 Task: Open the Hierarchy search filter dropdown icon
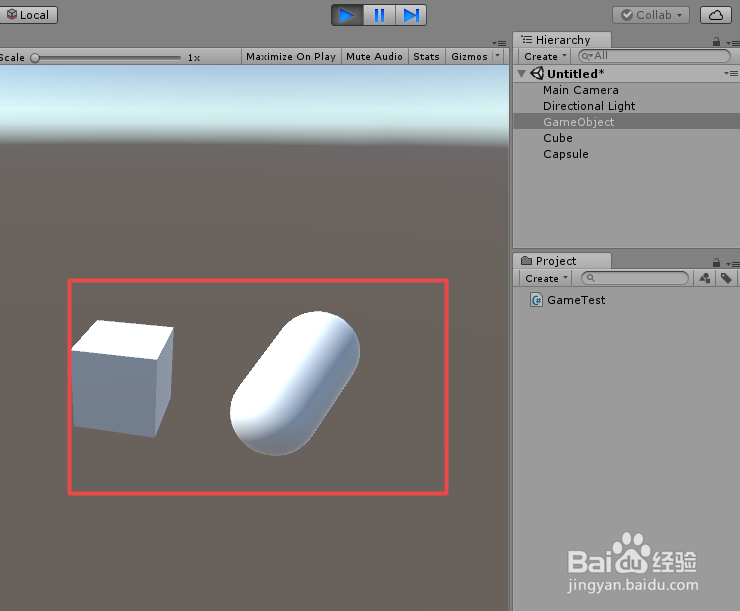[x=587, y=56]
